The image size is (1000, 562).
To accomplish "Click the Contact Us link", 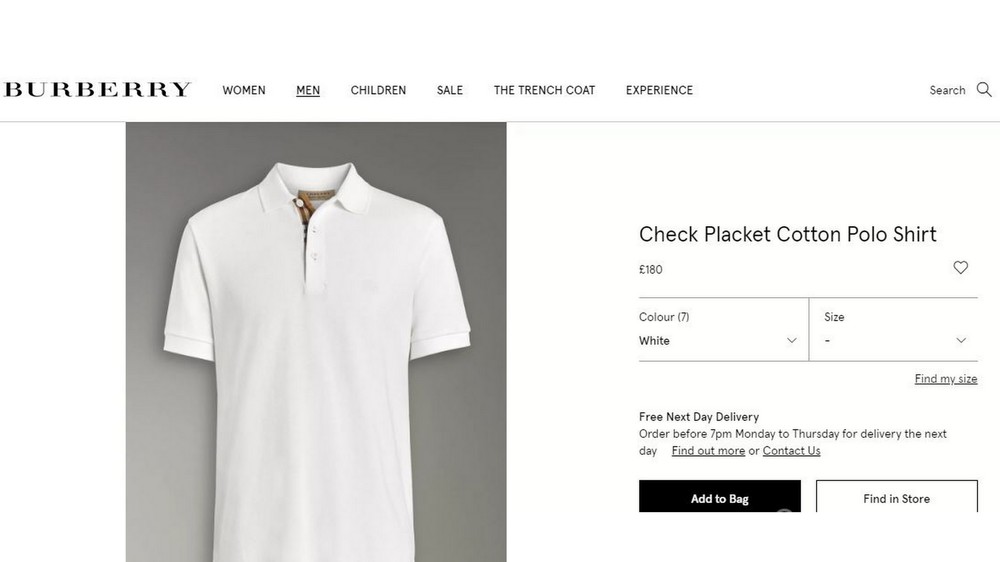I will (791, 451).
